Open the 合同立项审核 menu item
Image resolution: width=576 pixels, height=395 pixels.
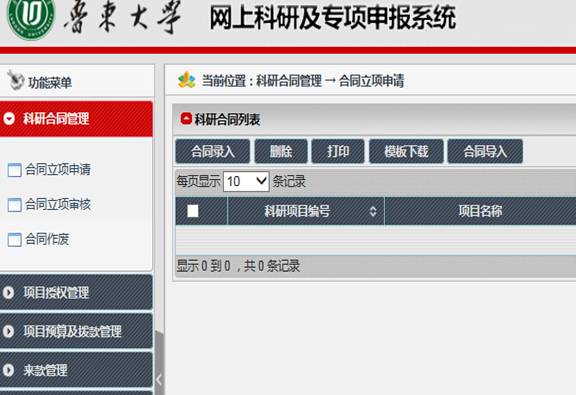(x=58, y=205)
